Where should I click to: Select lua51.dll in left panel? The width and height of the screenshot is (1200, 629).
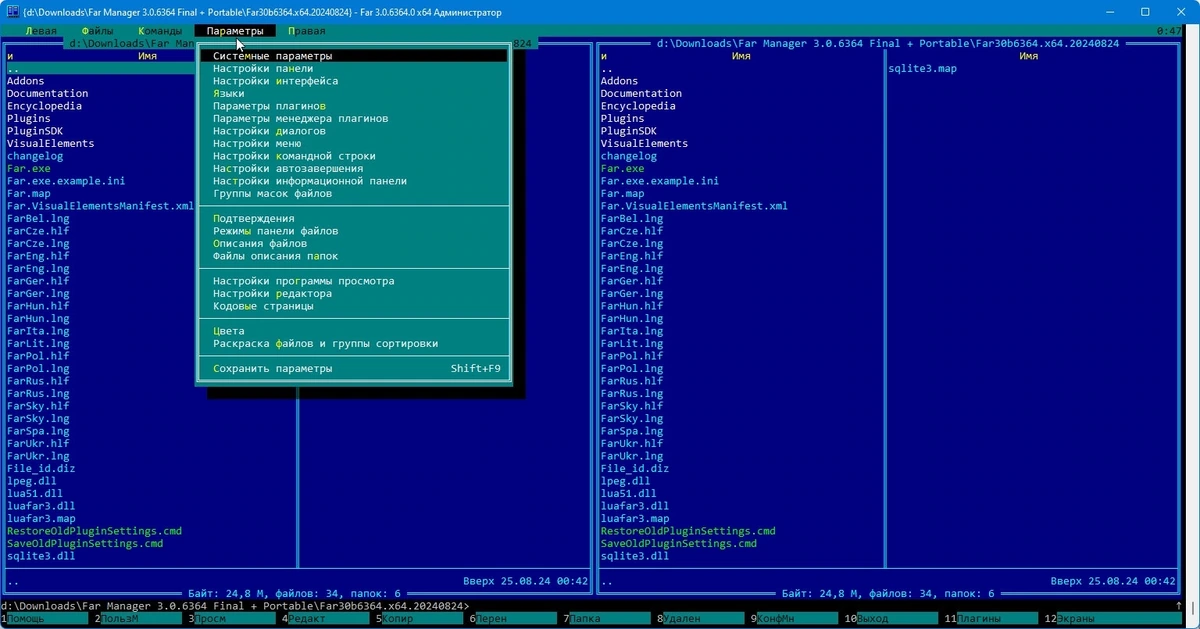(35, 493)
